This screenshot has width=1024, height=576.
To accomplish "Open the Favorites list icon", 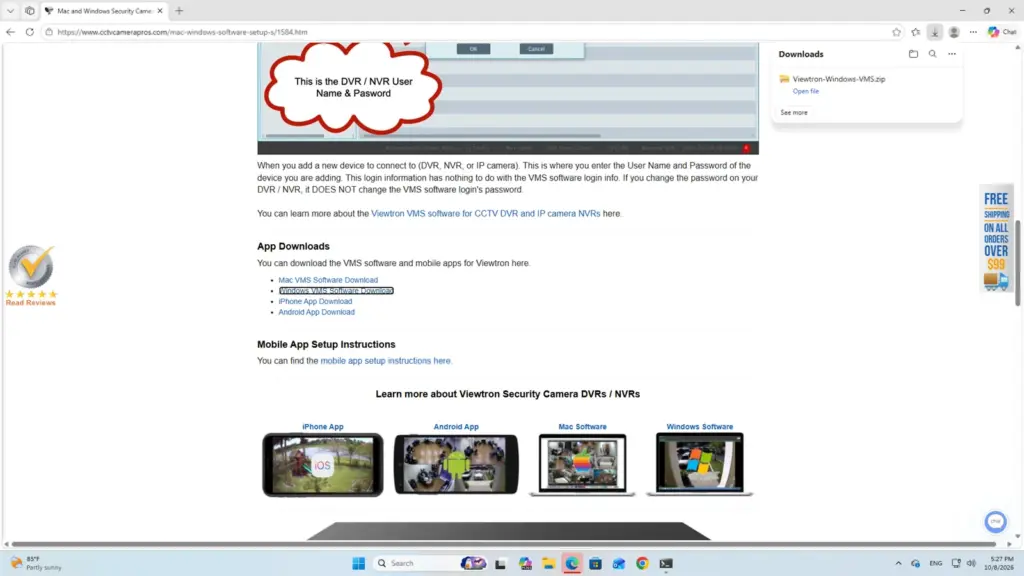I will (916, 31).
